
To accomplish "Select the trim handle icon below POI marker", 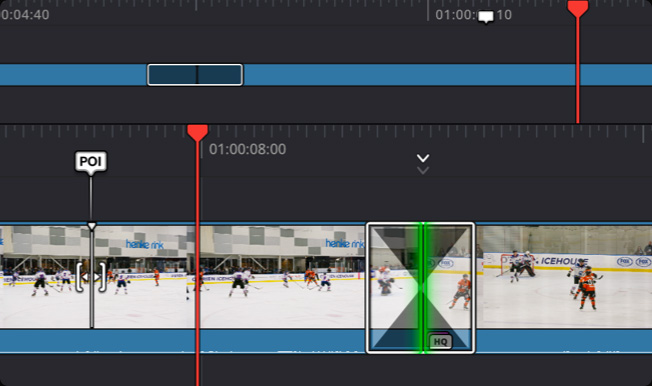I will click(x=91, y=277).
